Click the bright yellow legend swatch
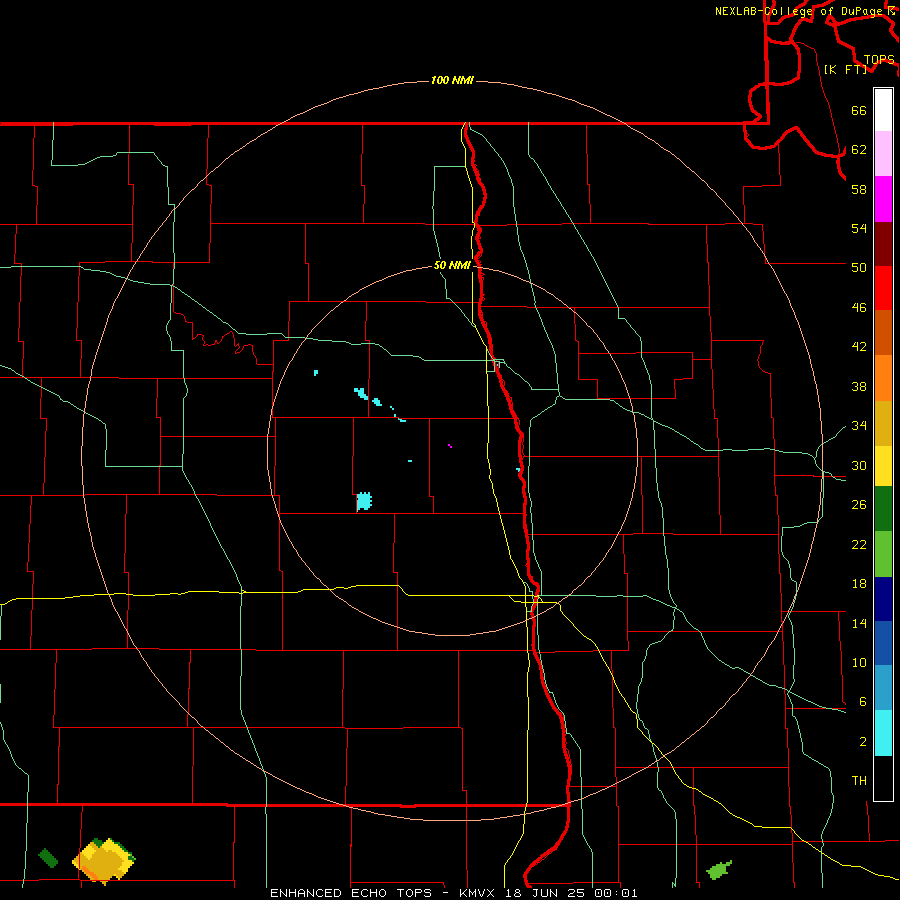Screen dimensions: 900x900 click(x=883, y=466)
